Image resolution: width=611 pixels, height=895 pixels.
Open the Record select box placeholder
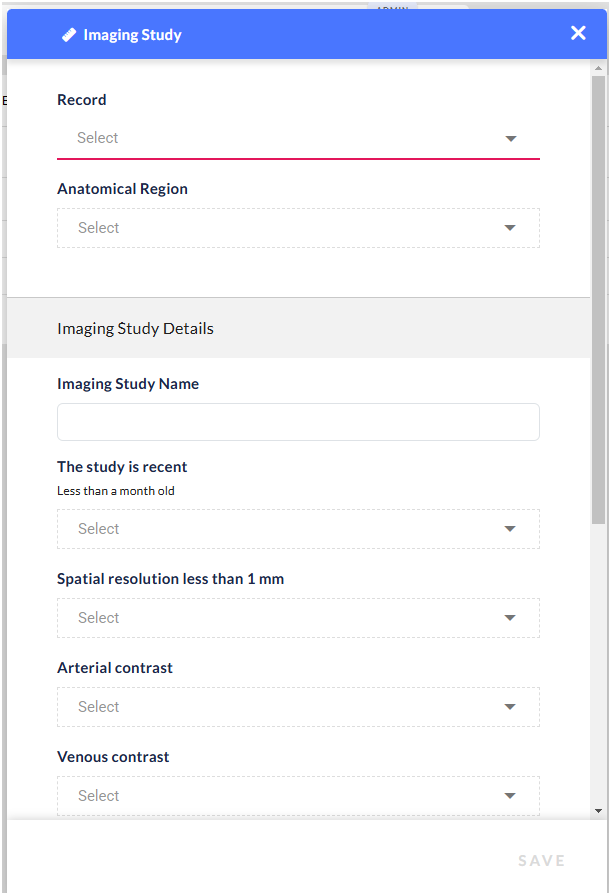click(98, 138)
